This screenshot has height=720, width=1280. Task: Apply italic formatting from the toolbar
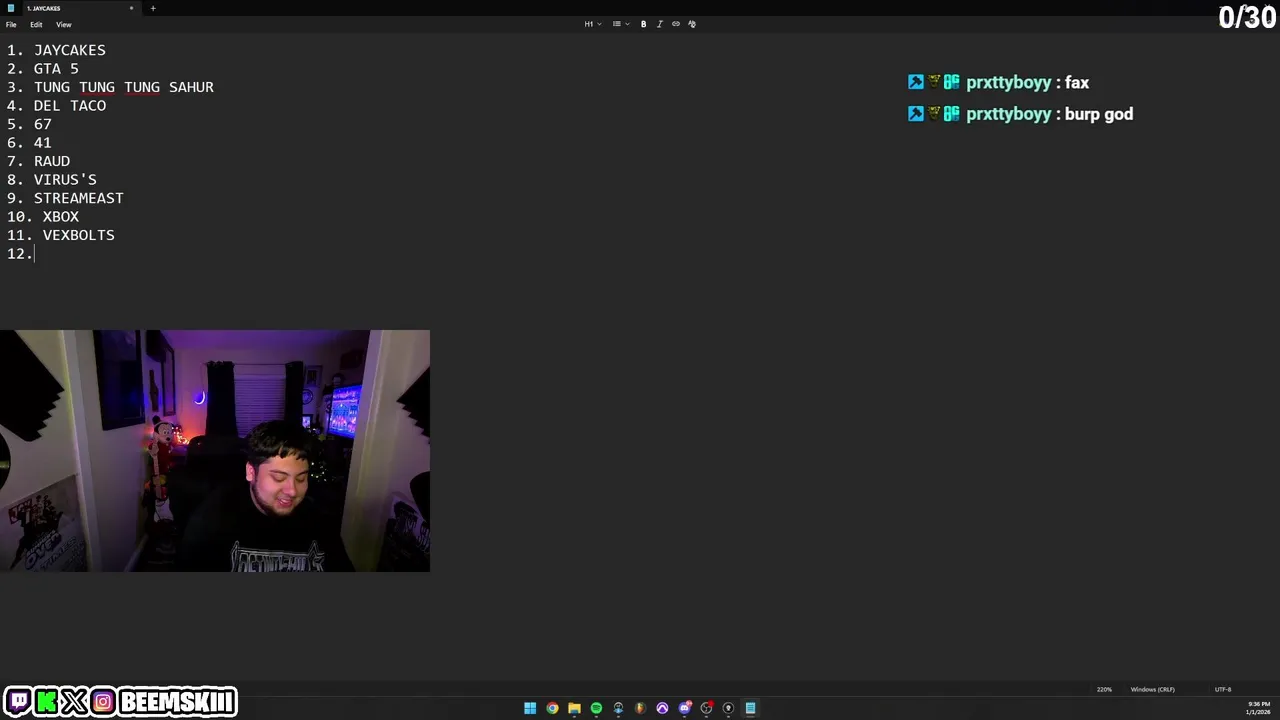click(x=659, y=24)
